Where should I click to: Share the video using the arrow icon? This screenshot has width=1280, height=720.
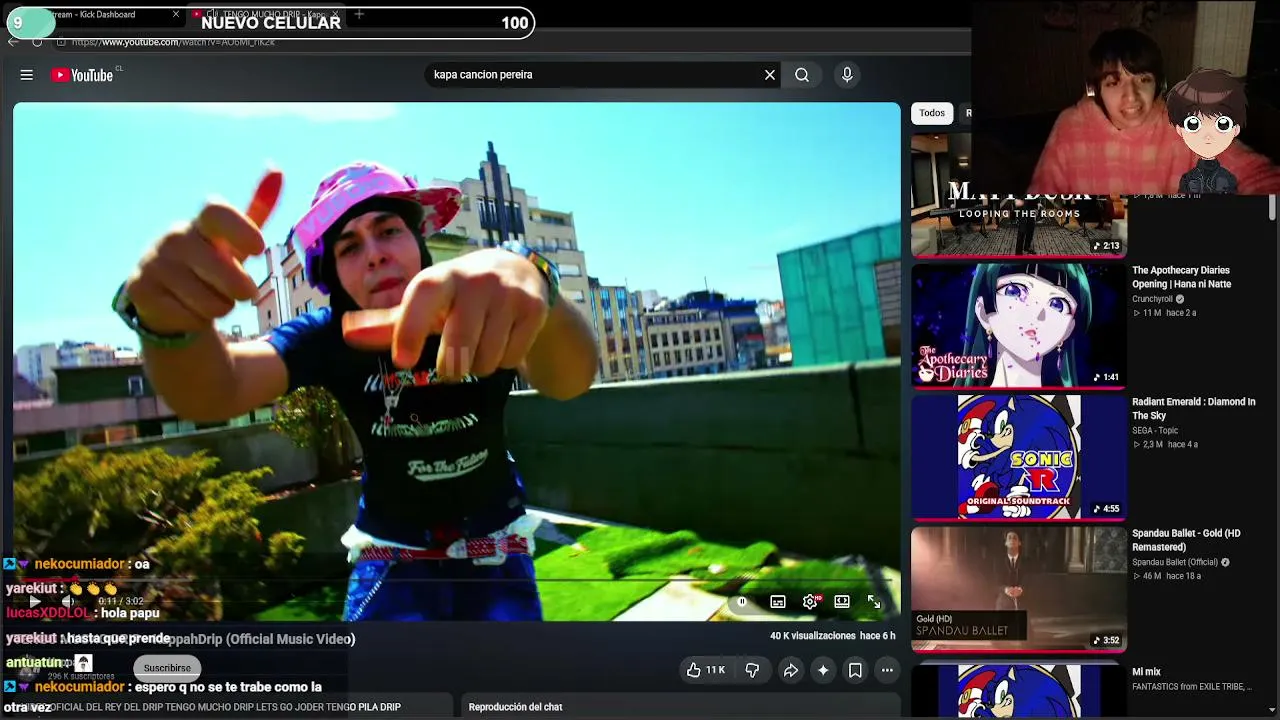point(790,670)
